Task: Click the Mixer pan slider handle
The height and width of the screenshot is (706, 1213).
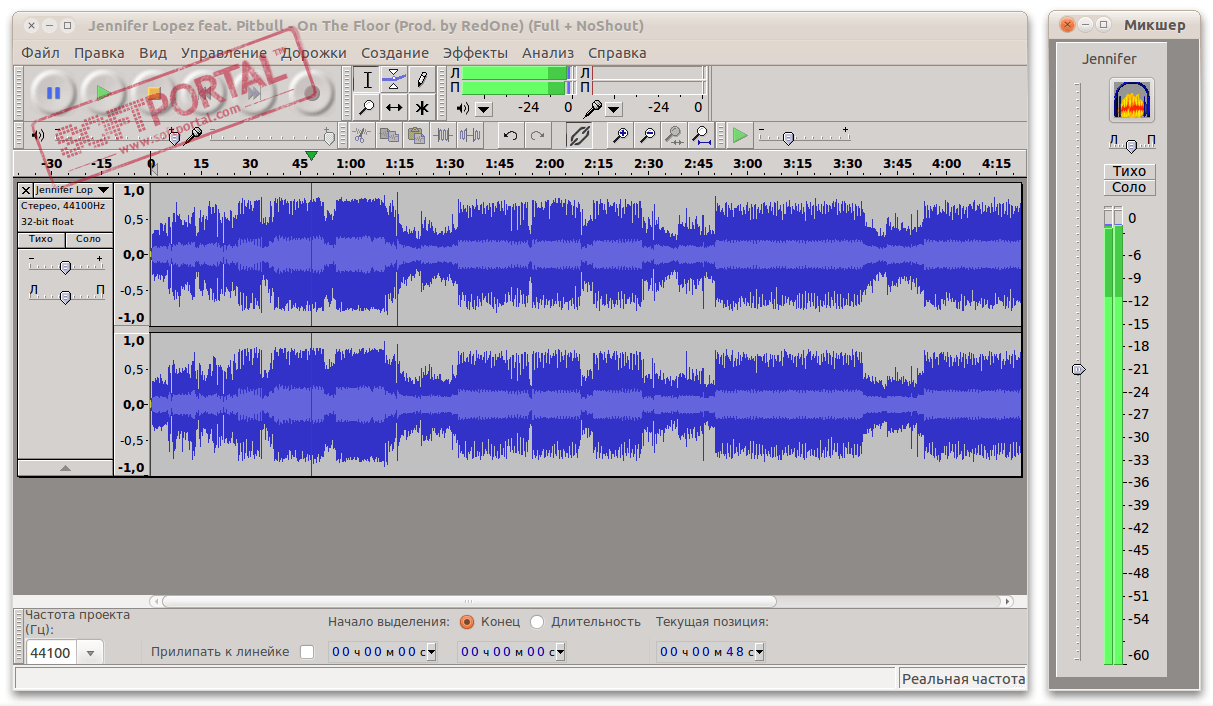Action: pos(1131,146)
